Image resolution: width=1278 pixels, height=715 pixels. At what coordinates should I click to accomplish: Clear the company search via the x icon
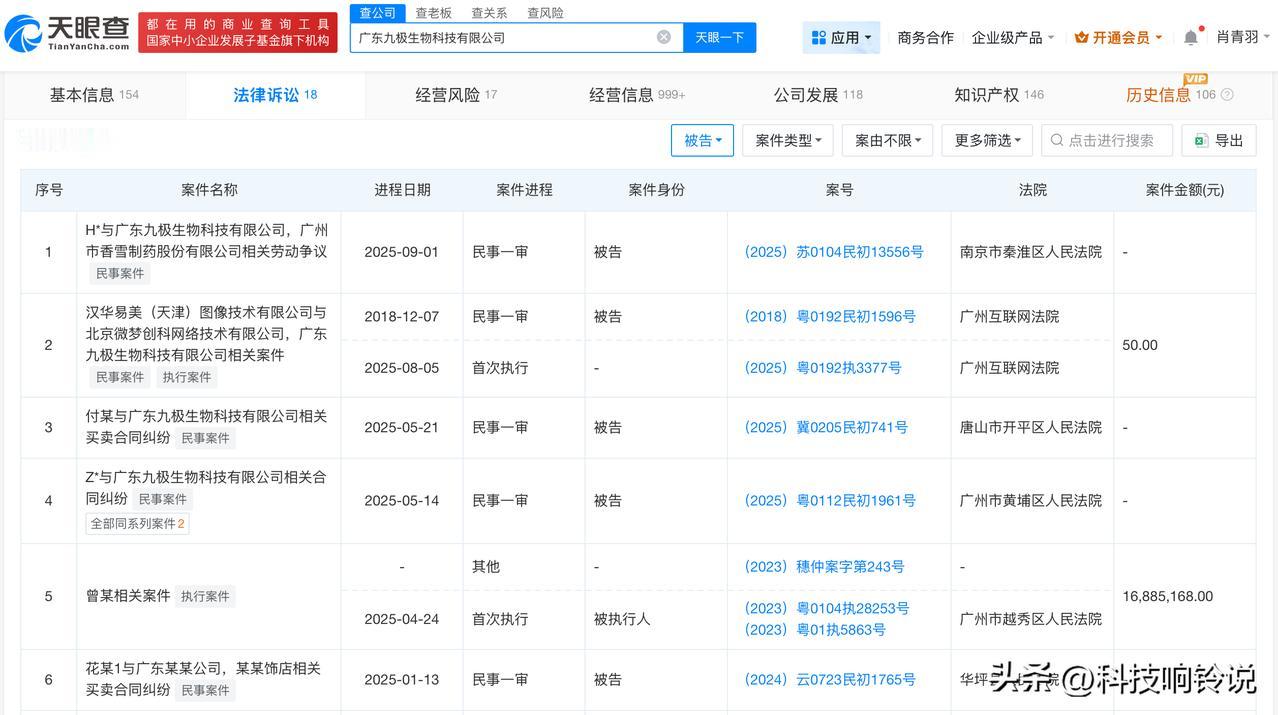click(663, 36)
